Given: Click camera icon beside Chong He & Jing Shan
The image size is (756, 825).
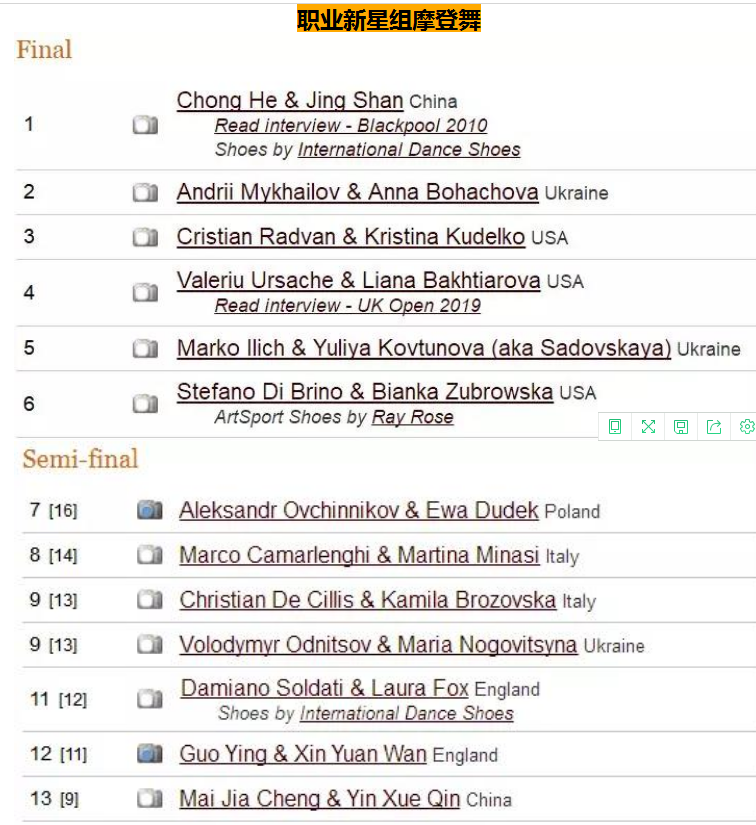Looking at the screenshot, I should [x=145, y=125].
